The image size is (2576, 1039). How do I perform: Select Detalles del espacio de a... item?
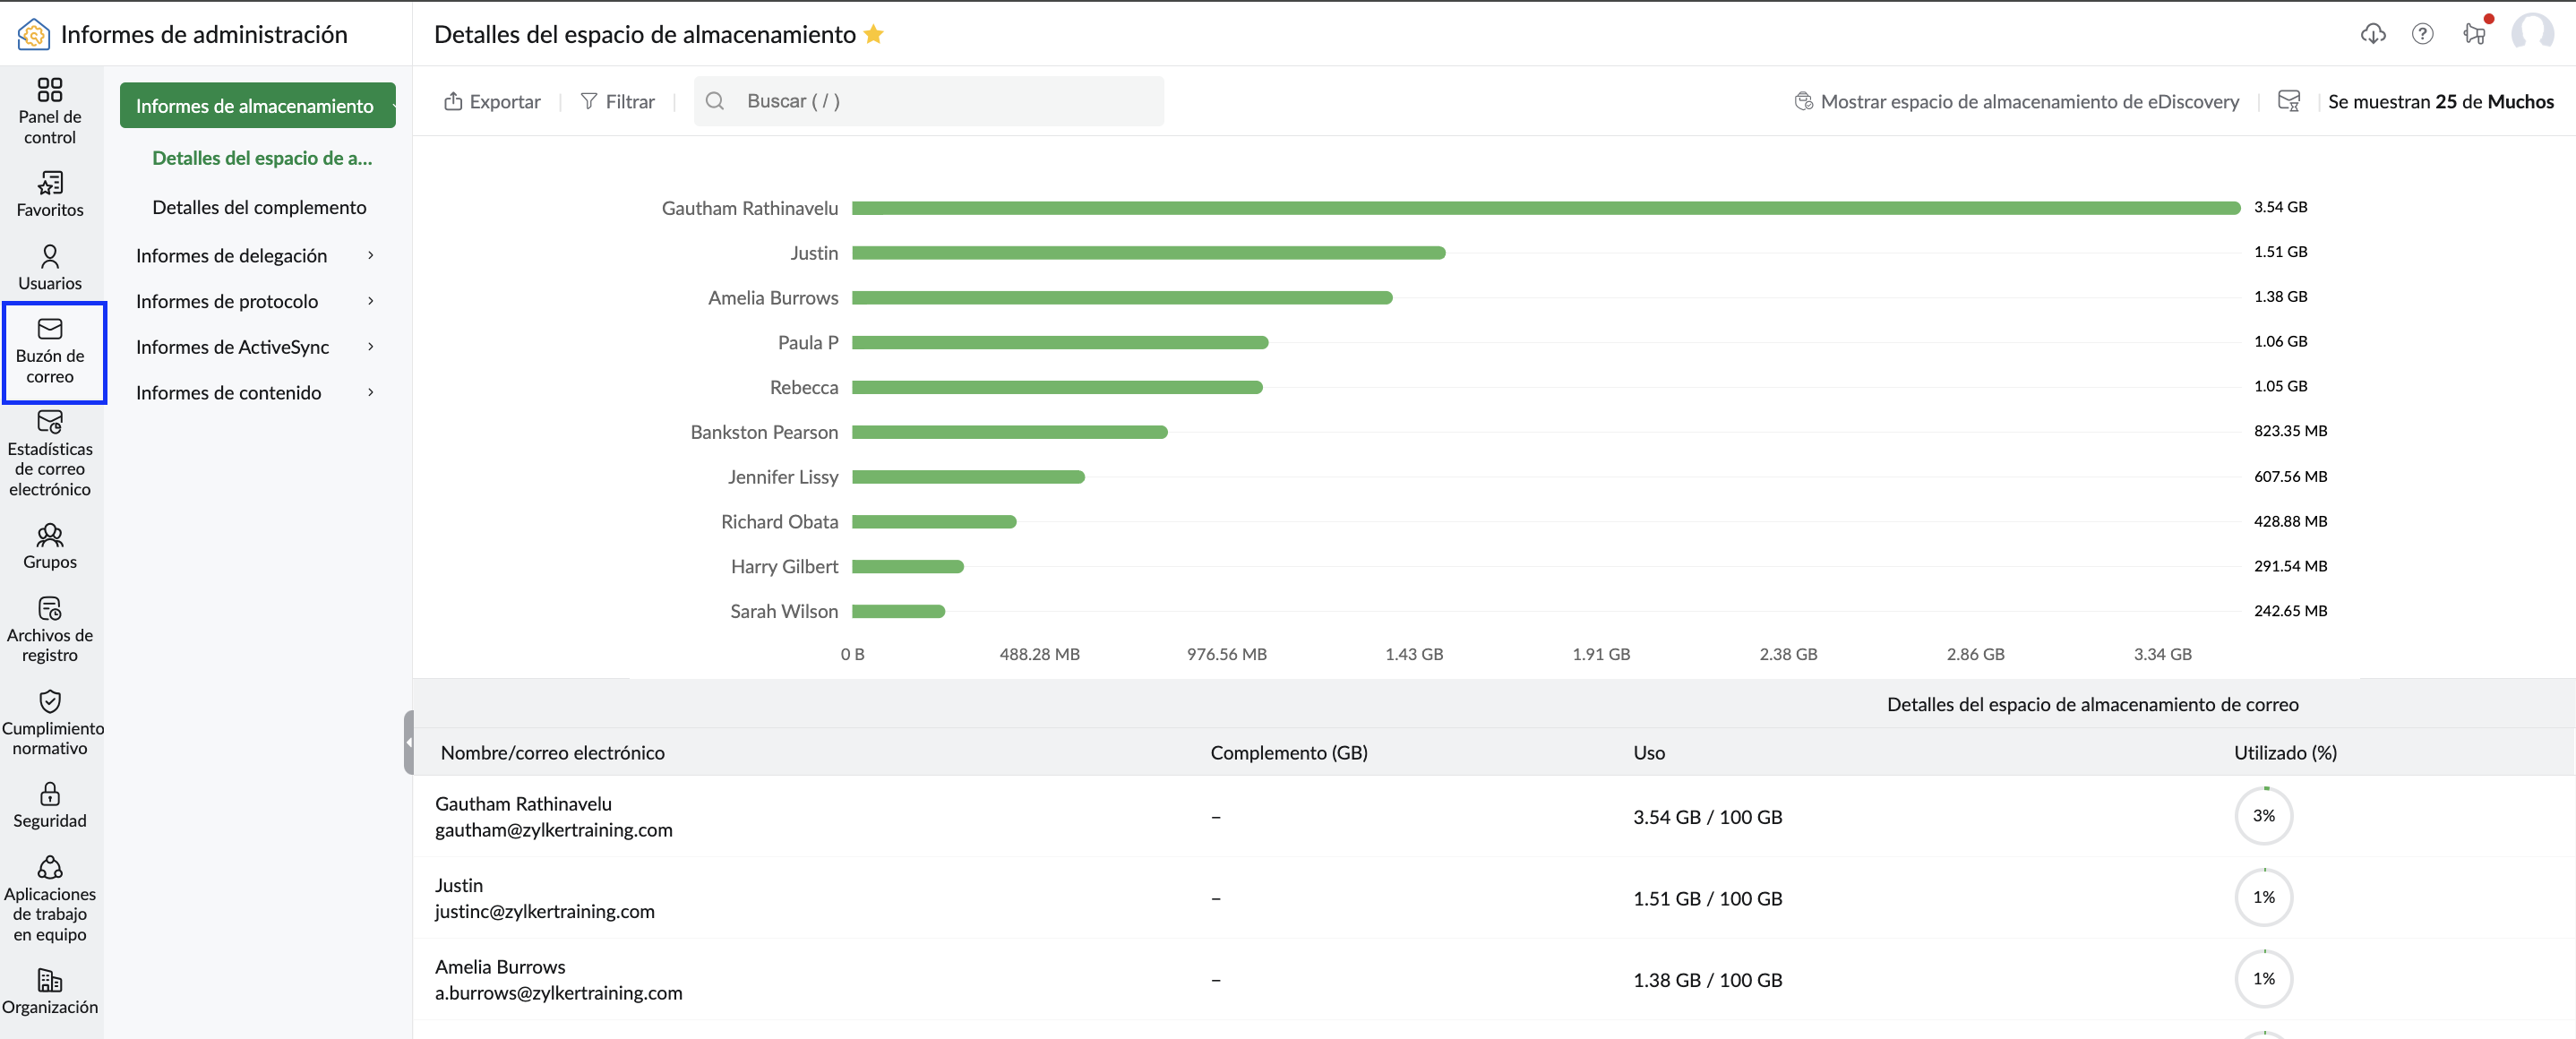tap(262, 158)
